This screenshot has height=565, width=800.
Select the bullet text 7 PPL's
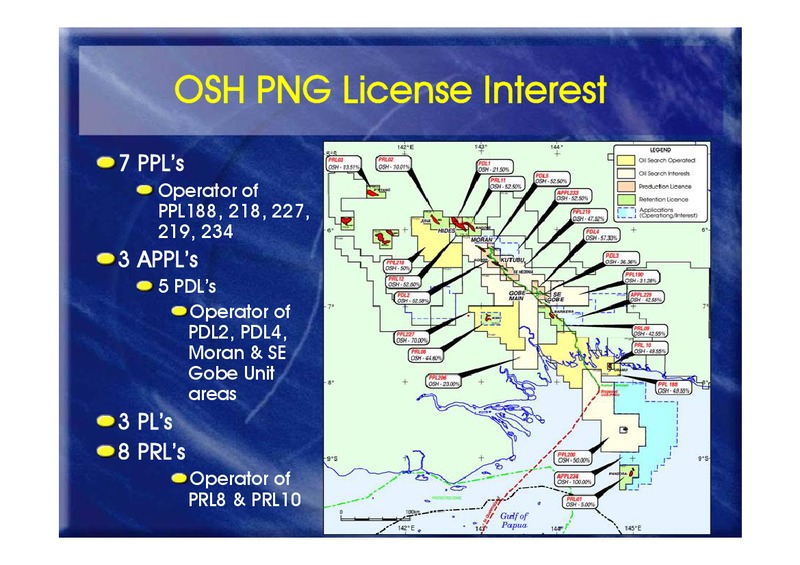click(x=151, y=163)
